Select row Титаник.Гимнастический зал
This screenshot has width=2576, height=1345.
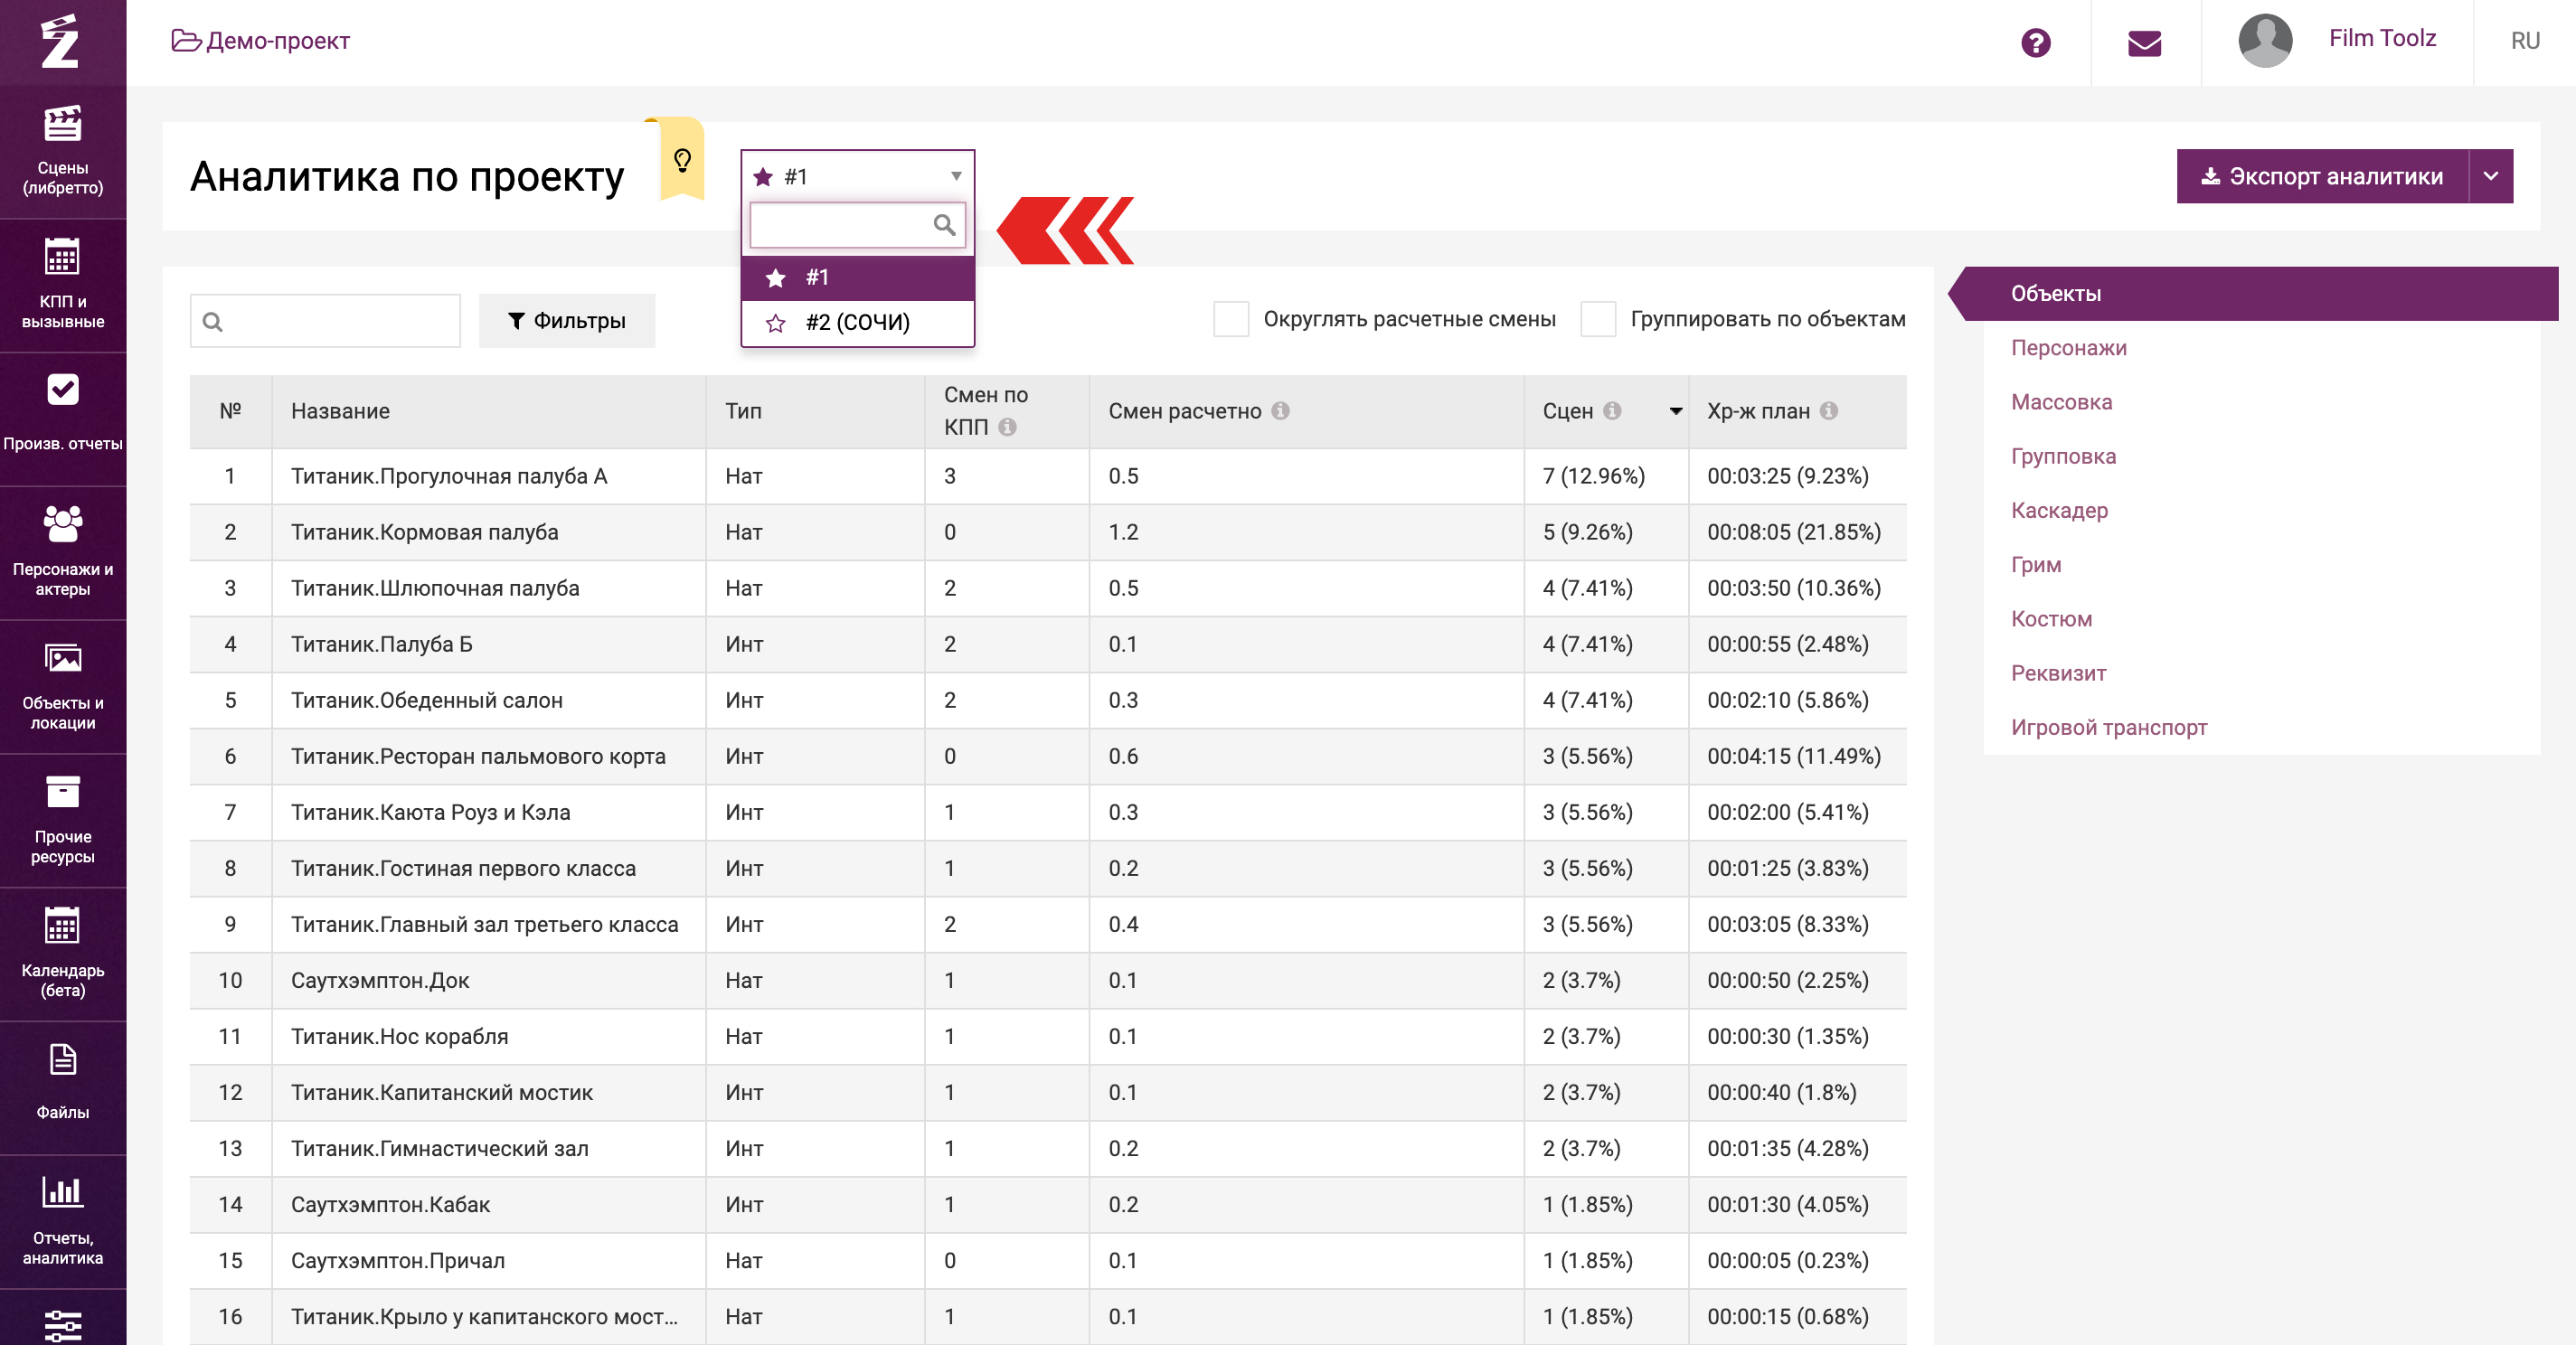(1048, 1148)
